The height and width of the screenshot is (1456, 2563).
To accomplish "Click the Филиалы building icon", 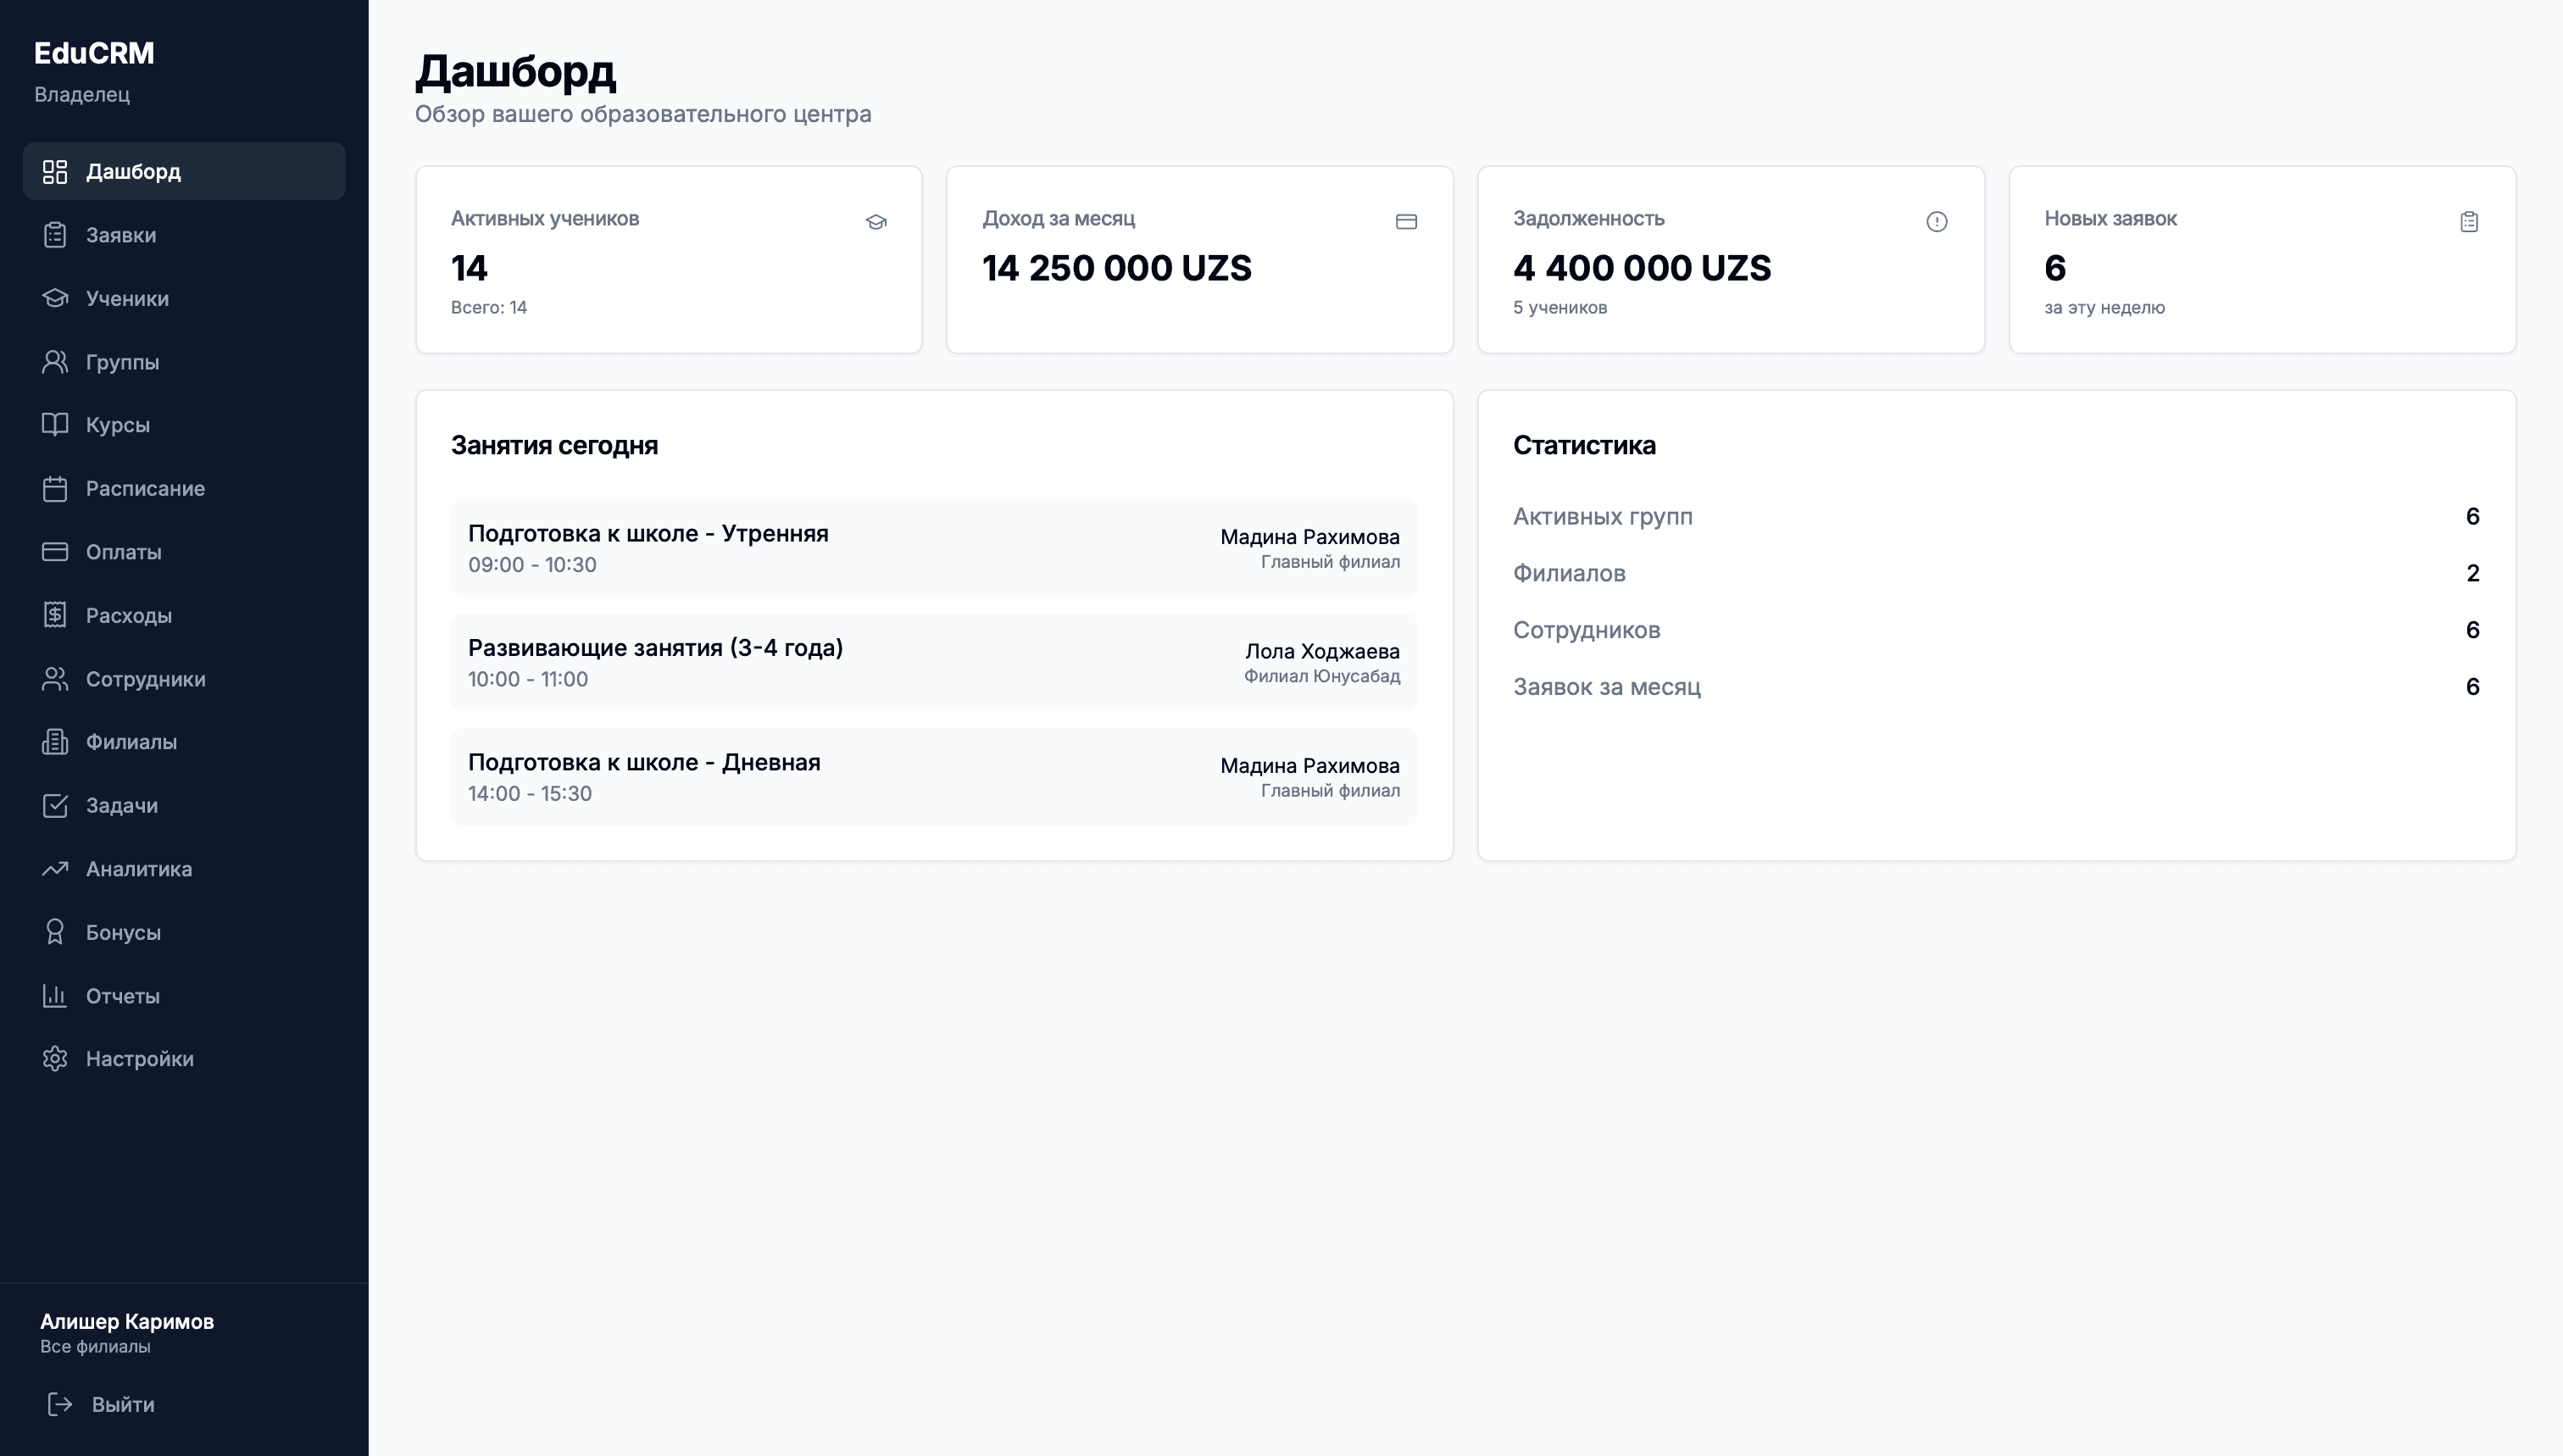I will point(55,742).
